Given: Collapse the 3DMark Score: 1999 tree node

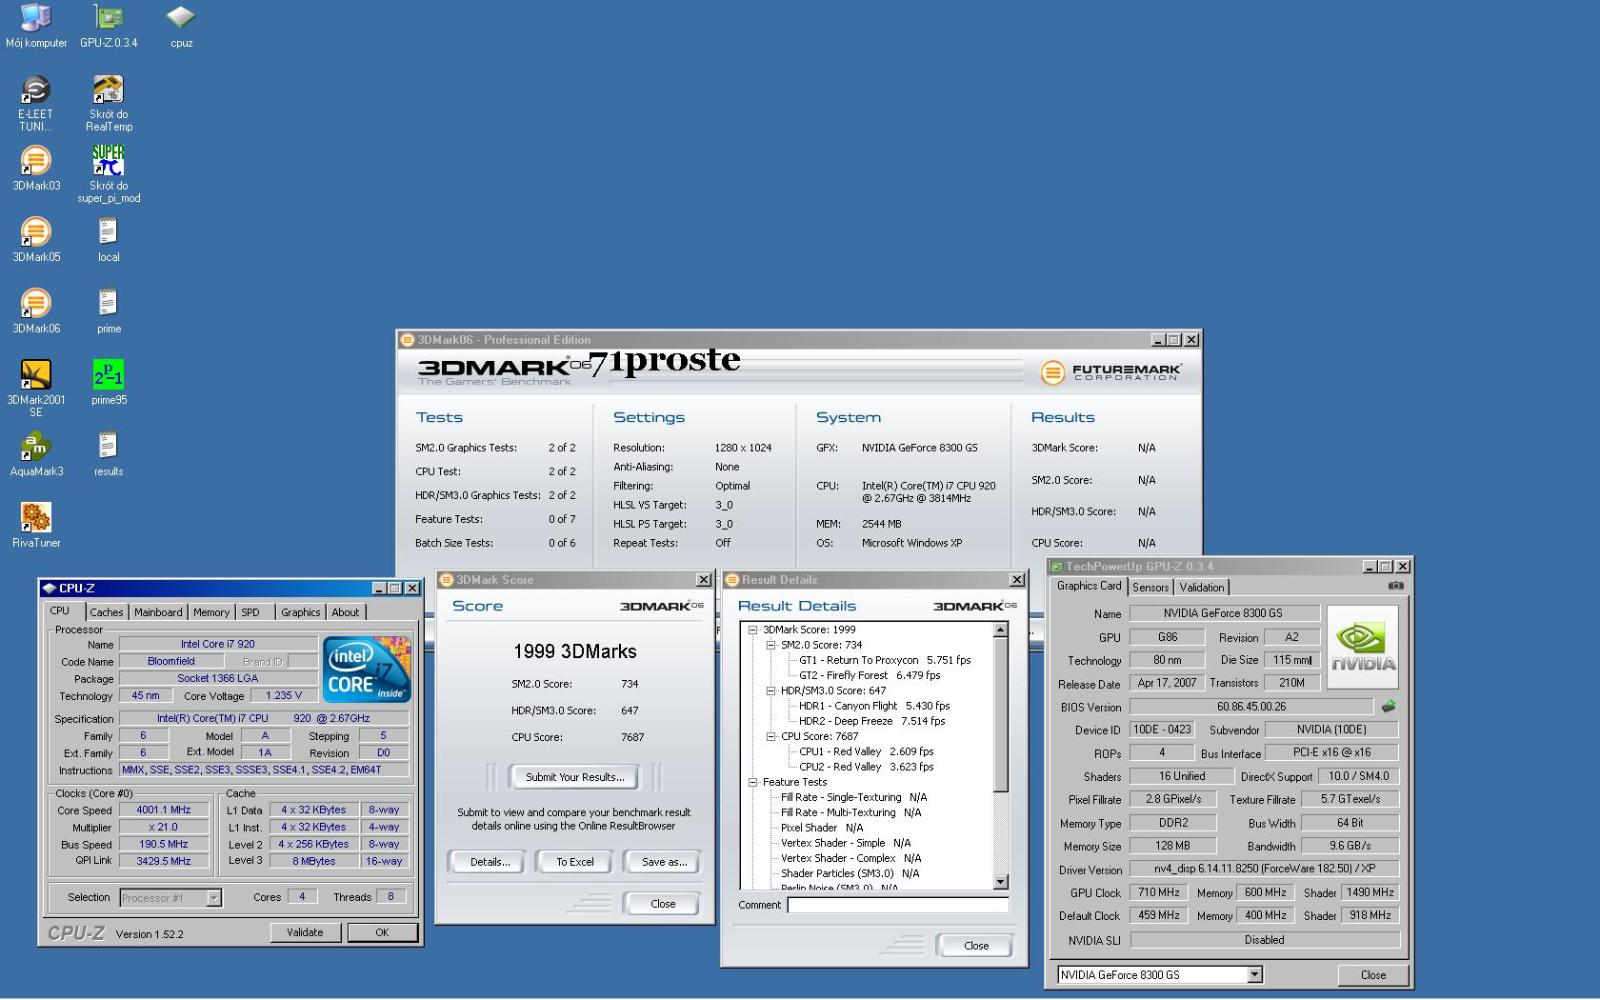Looking at the screenshot, I should coord(753,630).
